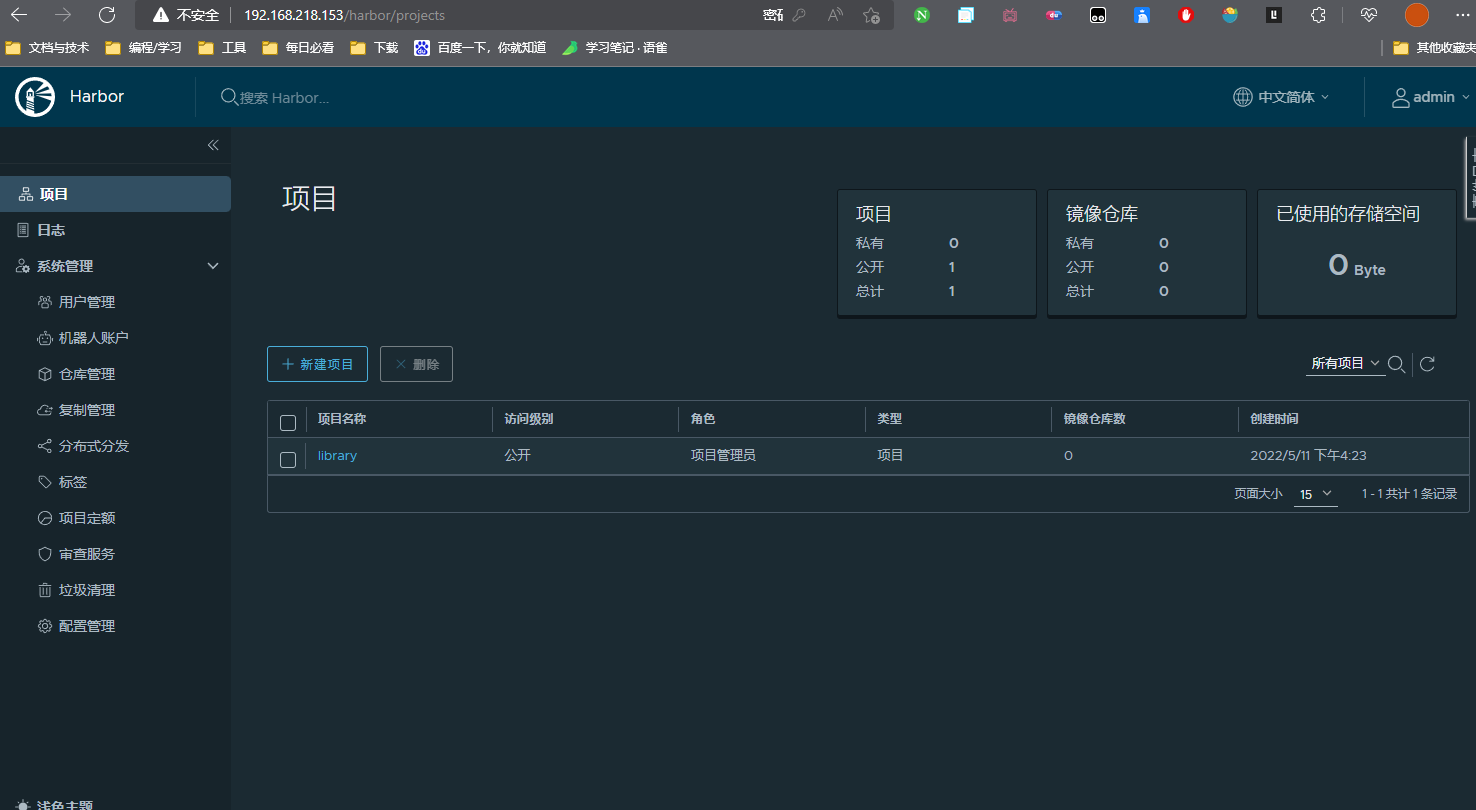Sort by 创建时间 column header
The image size is (1476, 810).
(1275, 419)
